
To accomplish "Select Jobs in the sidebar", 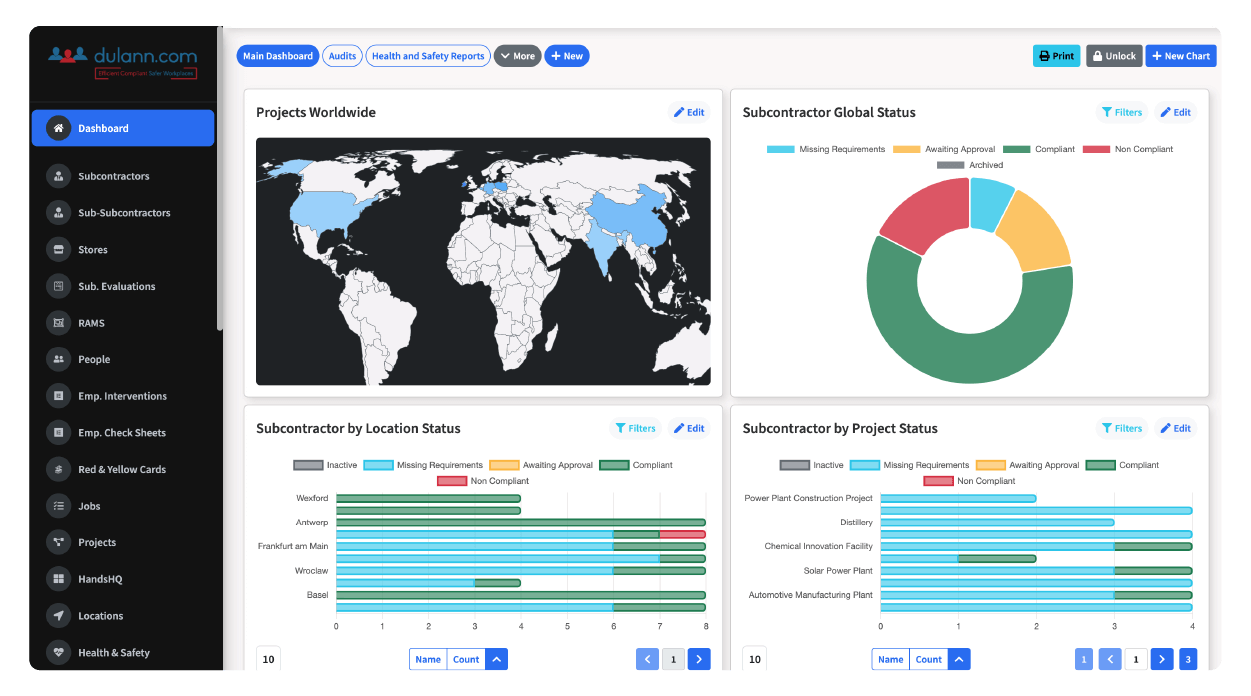I will click(x=123, y=506).
